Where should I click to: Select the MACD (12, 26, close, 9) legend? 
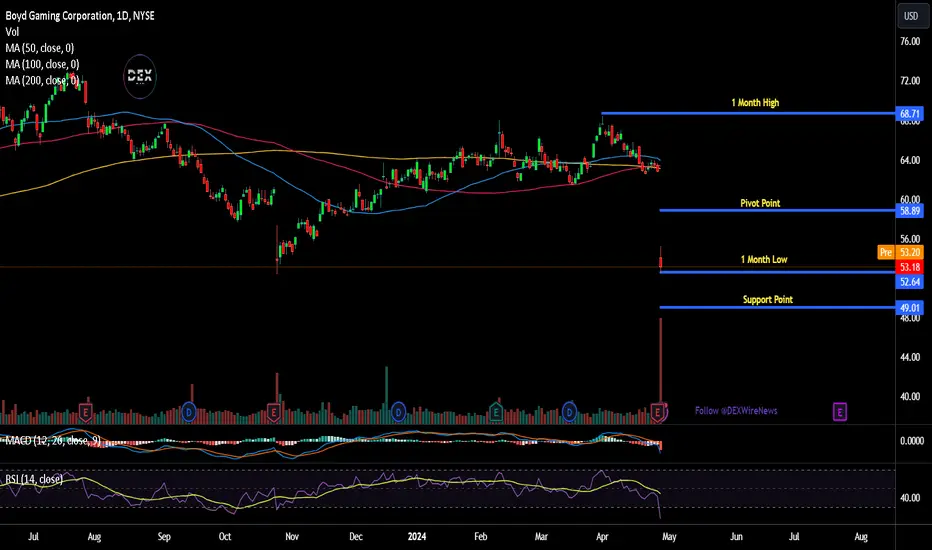point(52,441)
